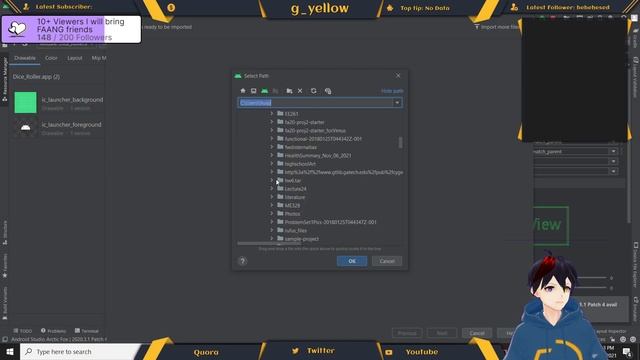Open the TODO tool window
This screenshot has width=640, height=360.
[x=22, y=331]
